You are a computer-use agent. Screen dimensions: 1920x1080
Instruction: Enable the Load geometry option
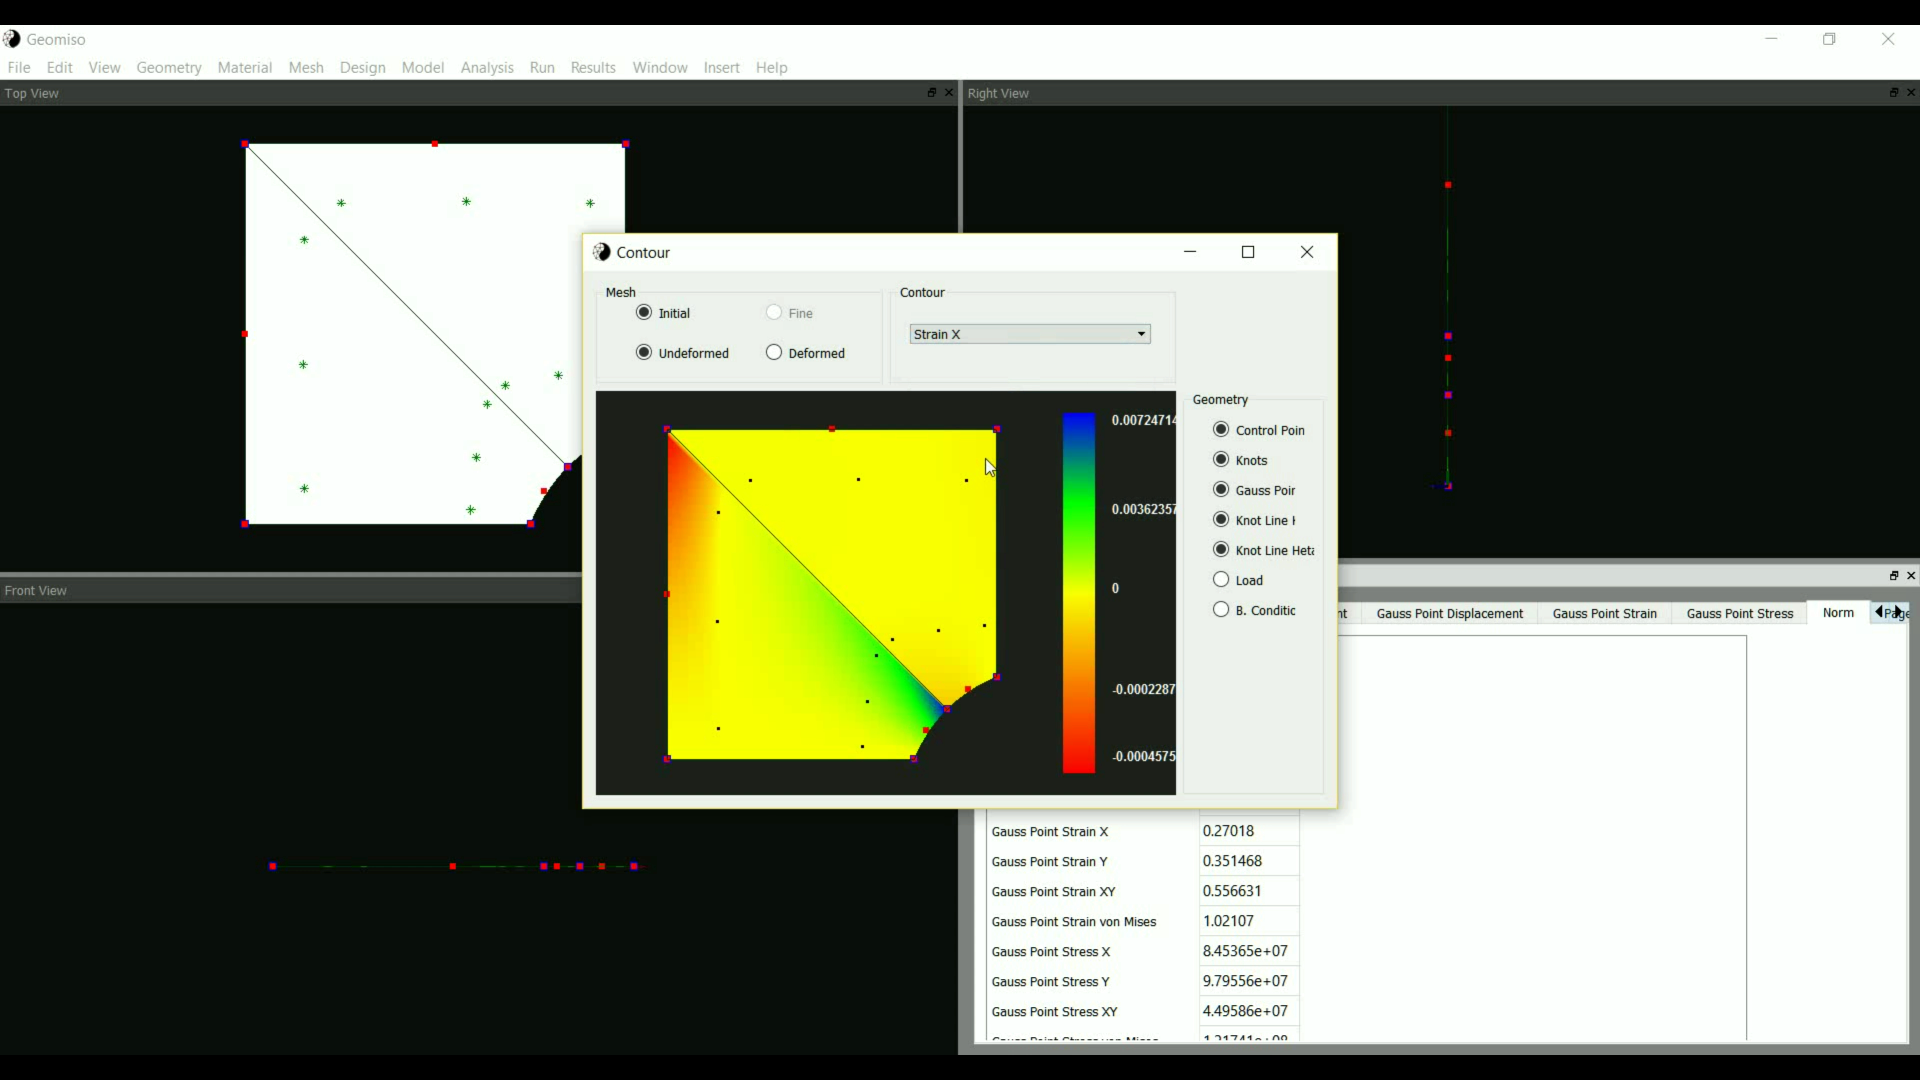[1221, 580]
